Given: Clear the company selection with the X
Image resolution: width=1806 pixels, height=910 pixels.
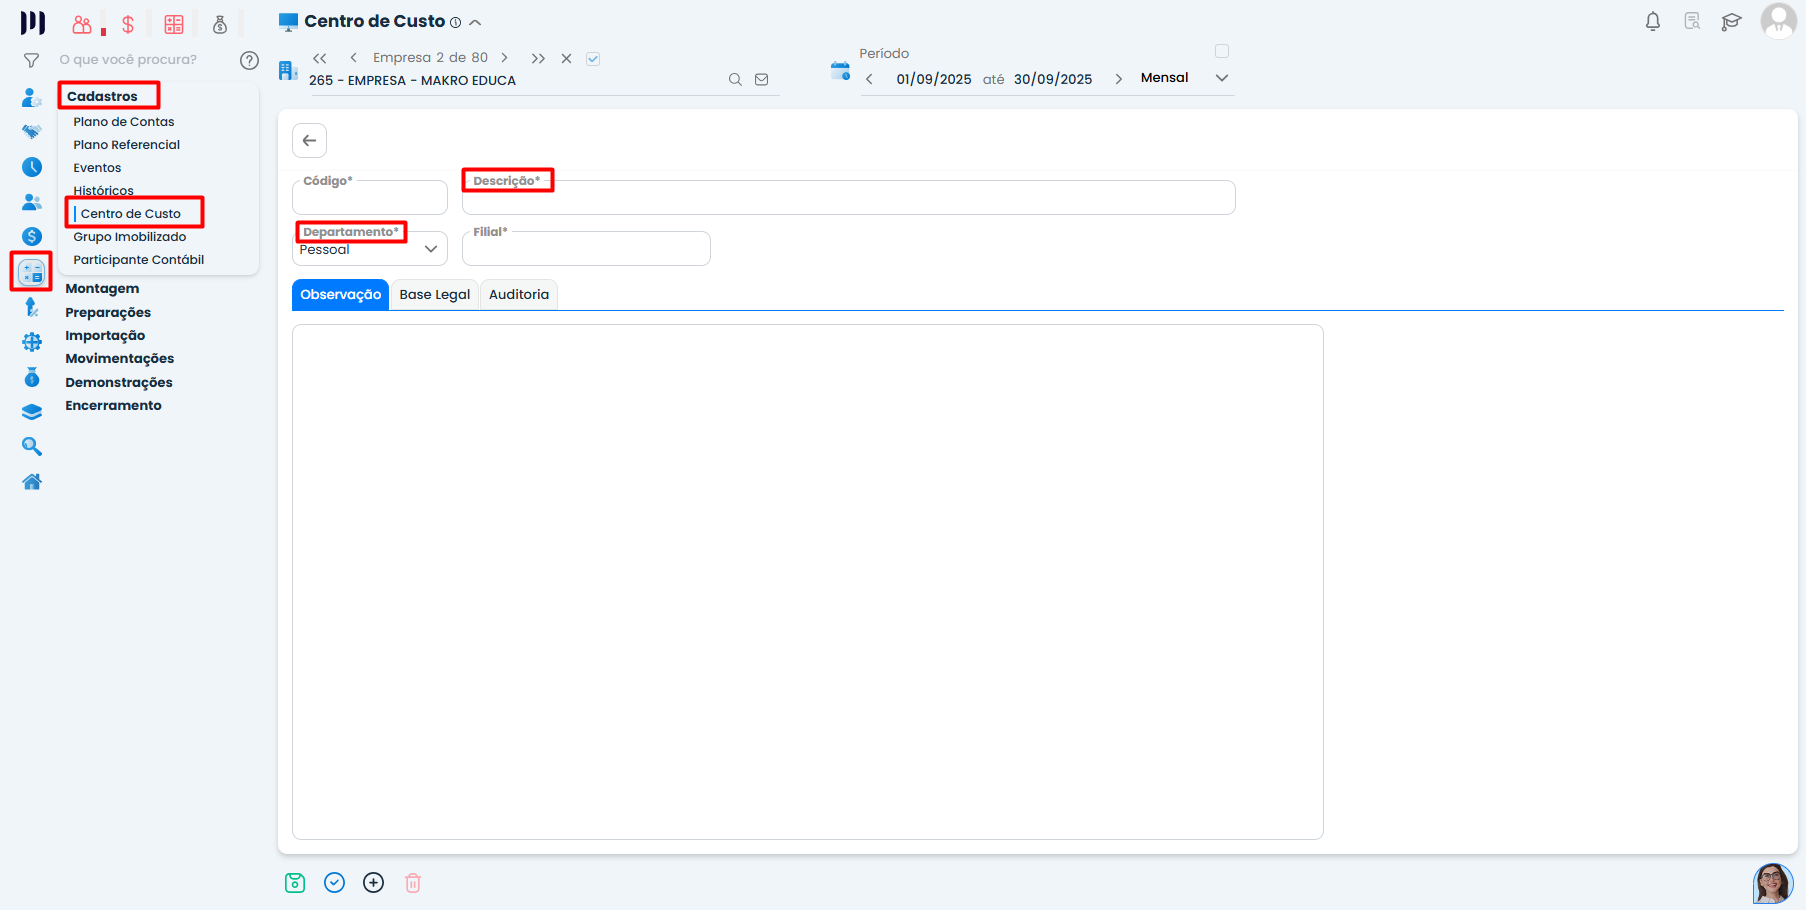Looking at the screenshot, I should pyautogui.click(x=566, y=59).
